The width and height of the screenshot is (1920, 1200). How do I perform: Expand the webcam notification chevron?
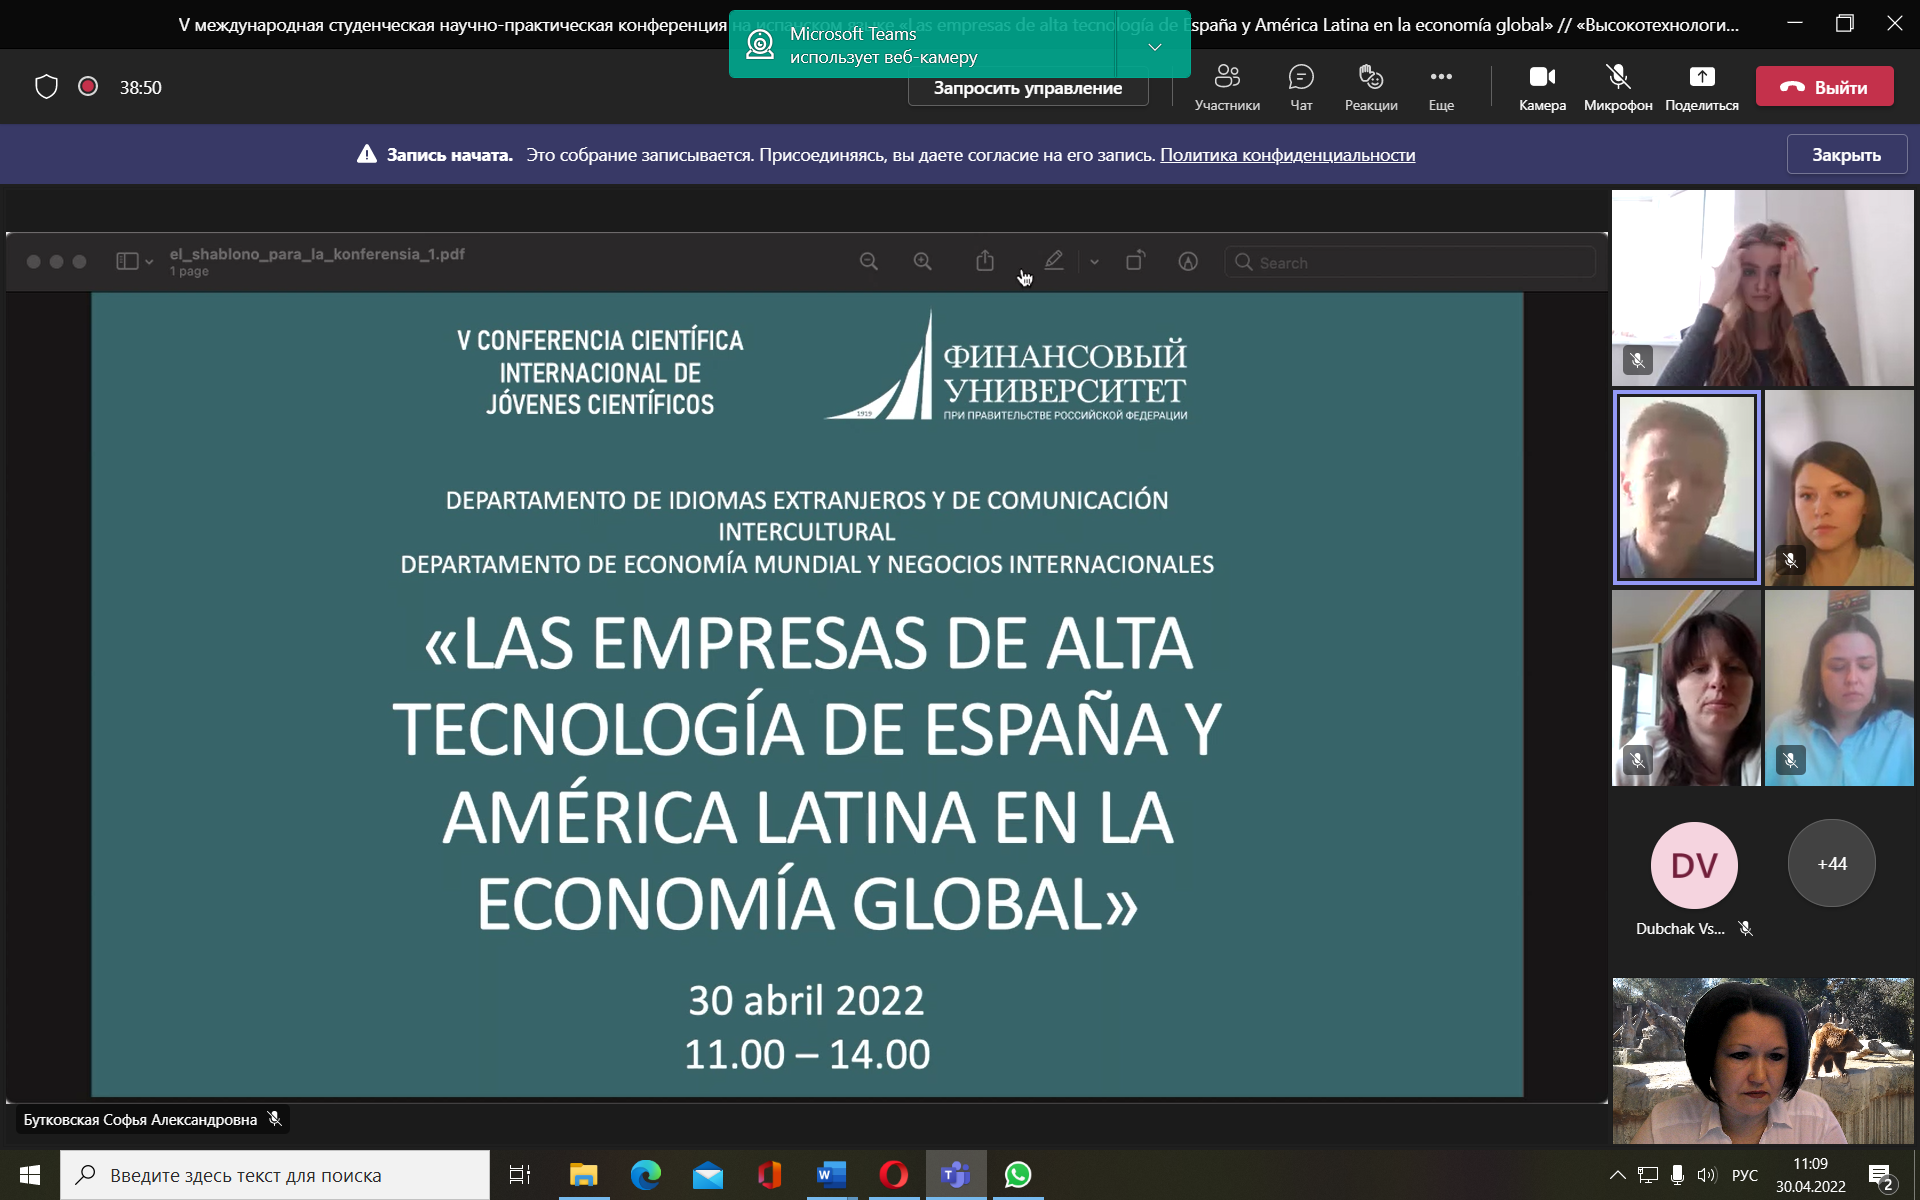coord(1154,46)
